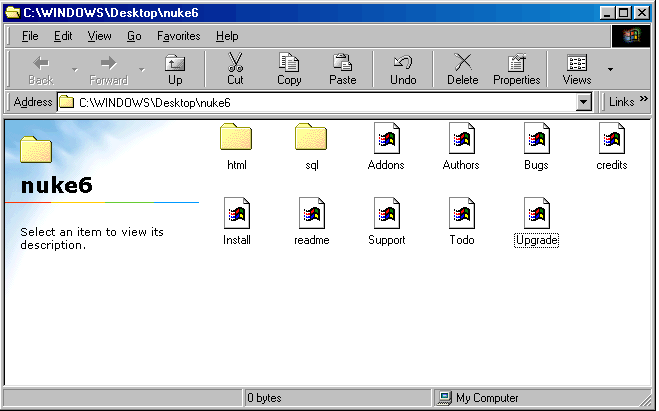Click the Undo toolbar icon
Screen dimensions: 659x411
(403, 63)
